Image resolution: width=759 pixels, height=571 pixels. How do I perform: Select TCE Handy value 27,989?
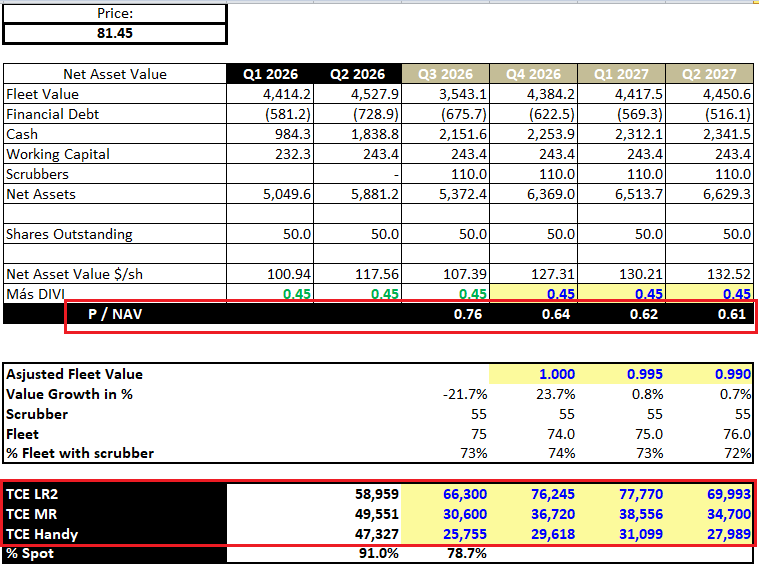click(x=710, y=534)
